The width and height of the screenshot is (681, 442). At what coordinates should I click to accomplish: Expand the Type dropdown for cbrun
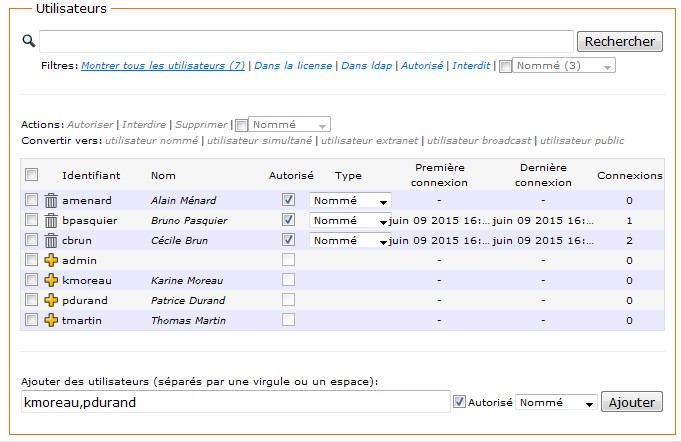pyautogui.click(x=349, y=240)
